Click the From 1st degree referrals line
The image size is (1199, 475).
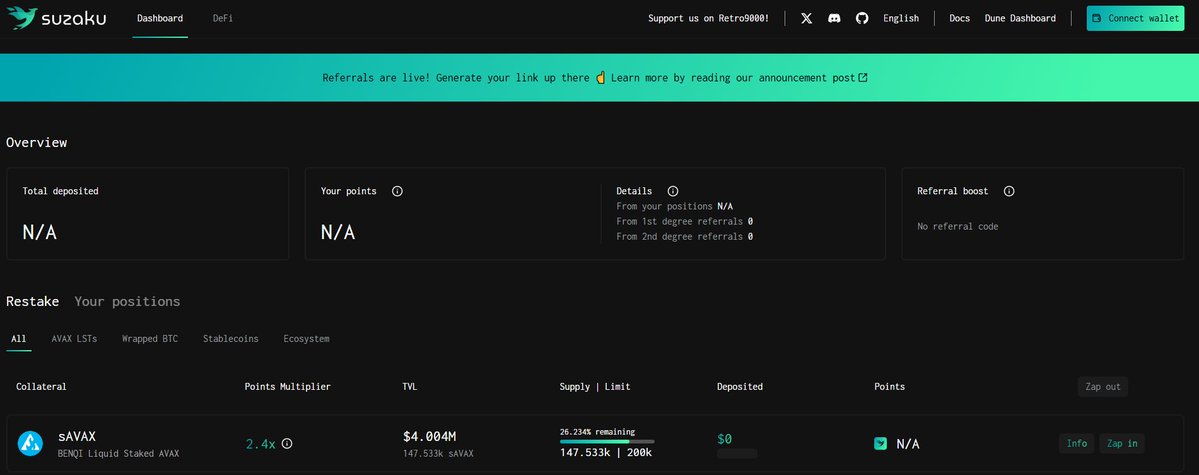[684, 222]
